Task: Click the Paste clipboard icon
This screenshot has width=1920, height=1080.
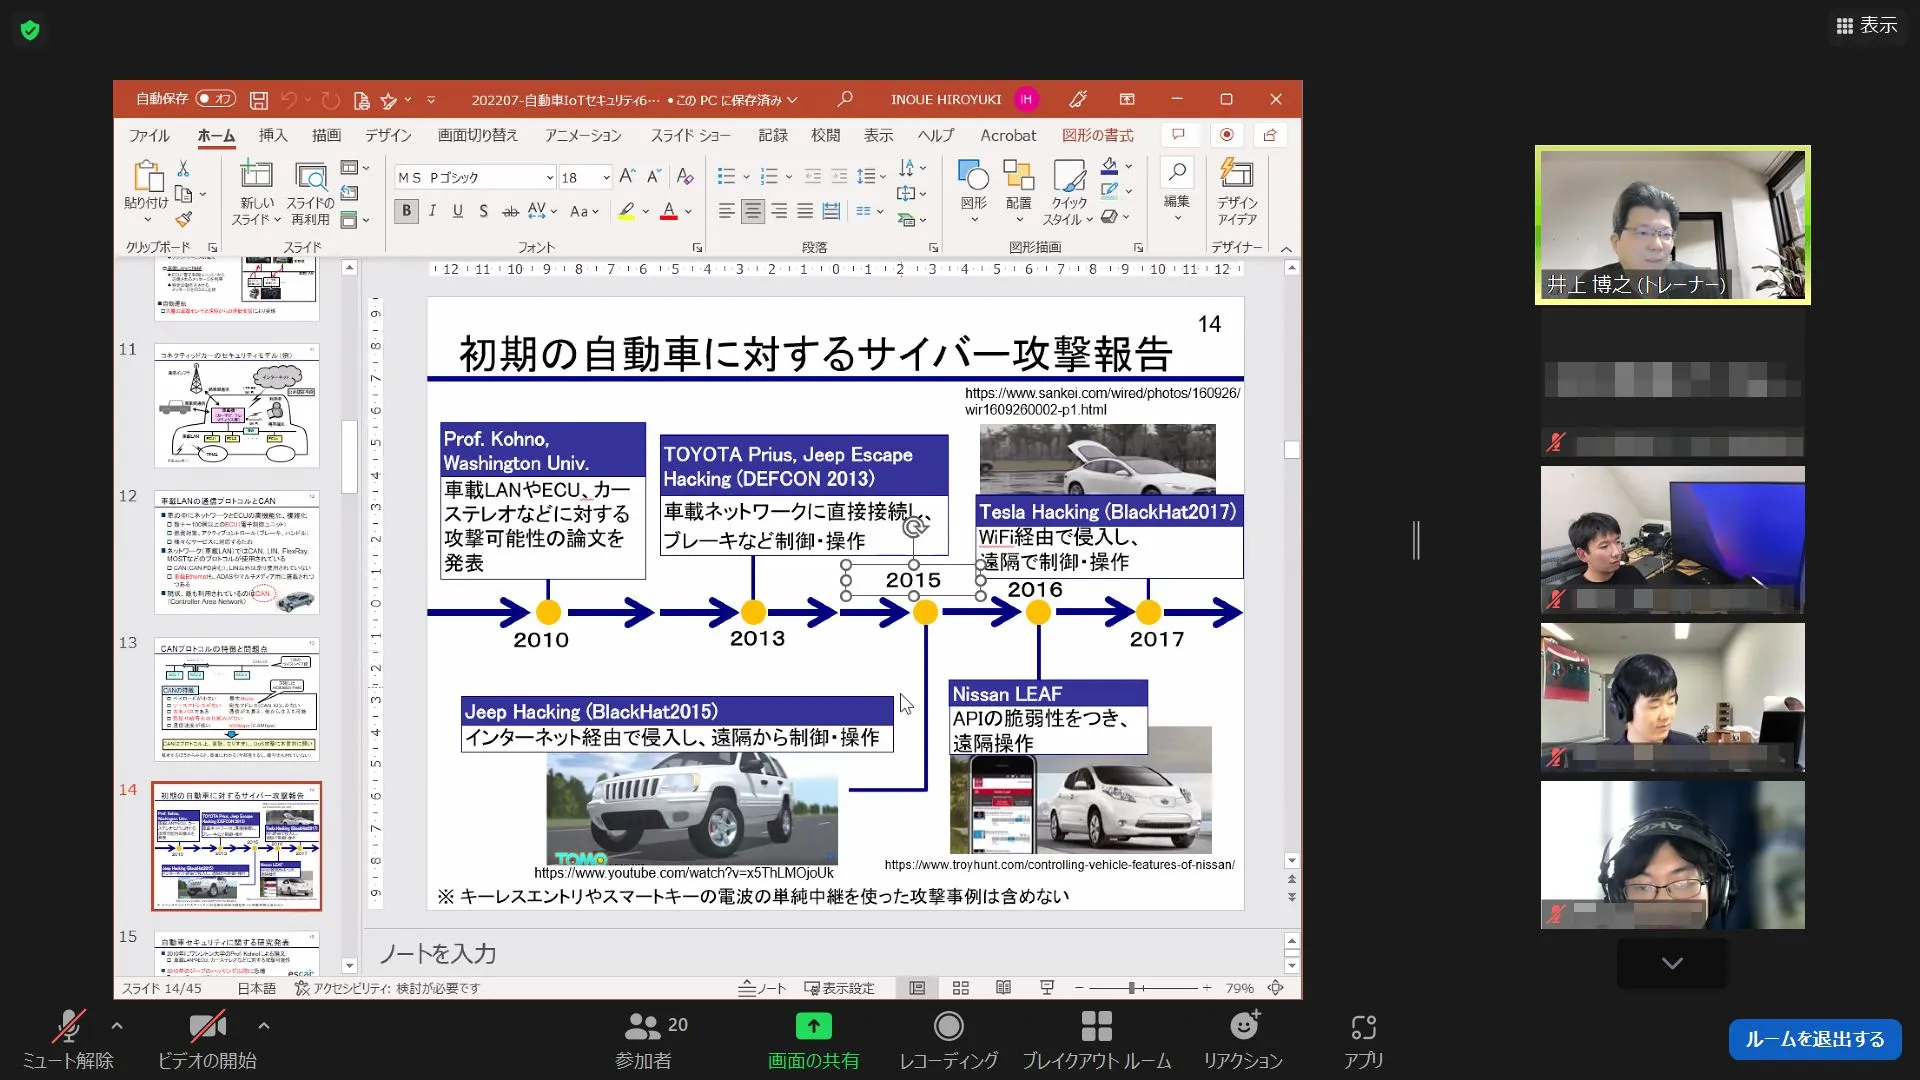Action: 148,176
